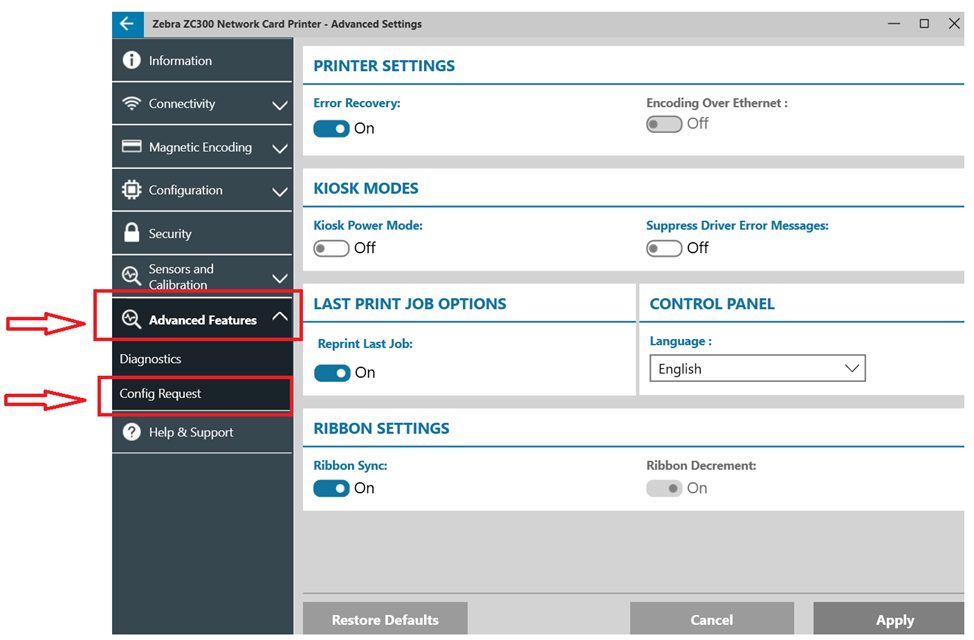
Task: Click the Security padlock icon
Action: click(x=131, y=233)
